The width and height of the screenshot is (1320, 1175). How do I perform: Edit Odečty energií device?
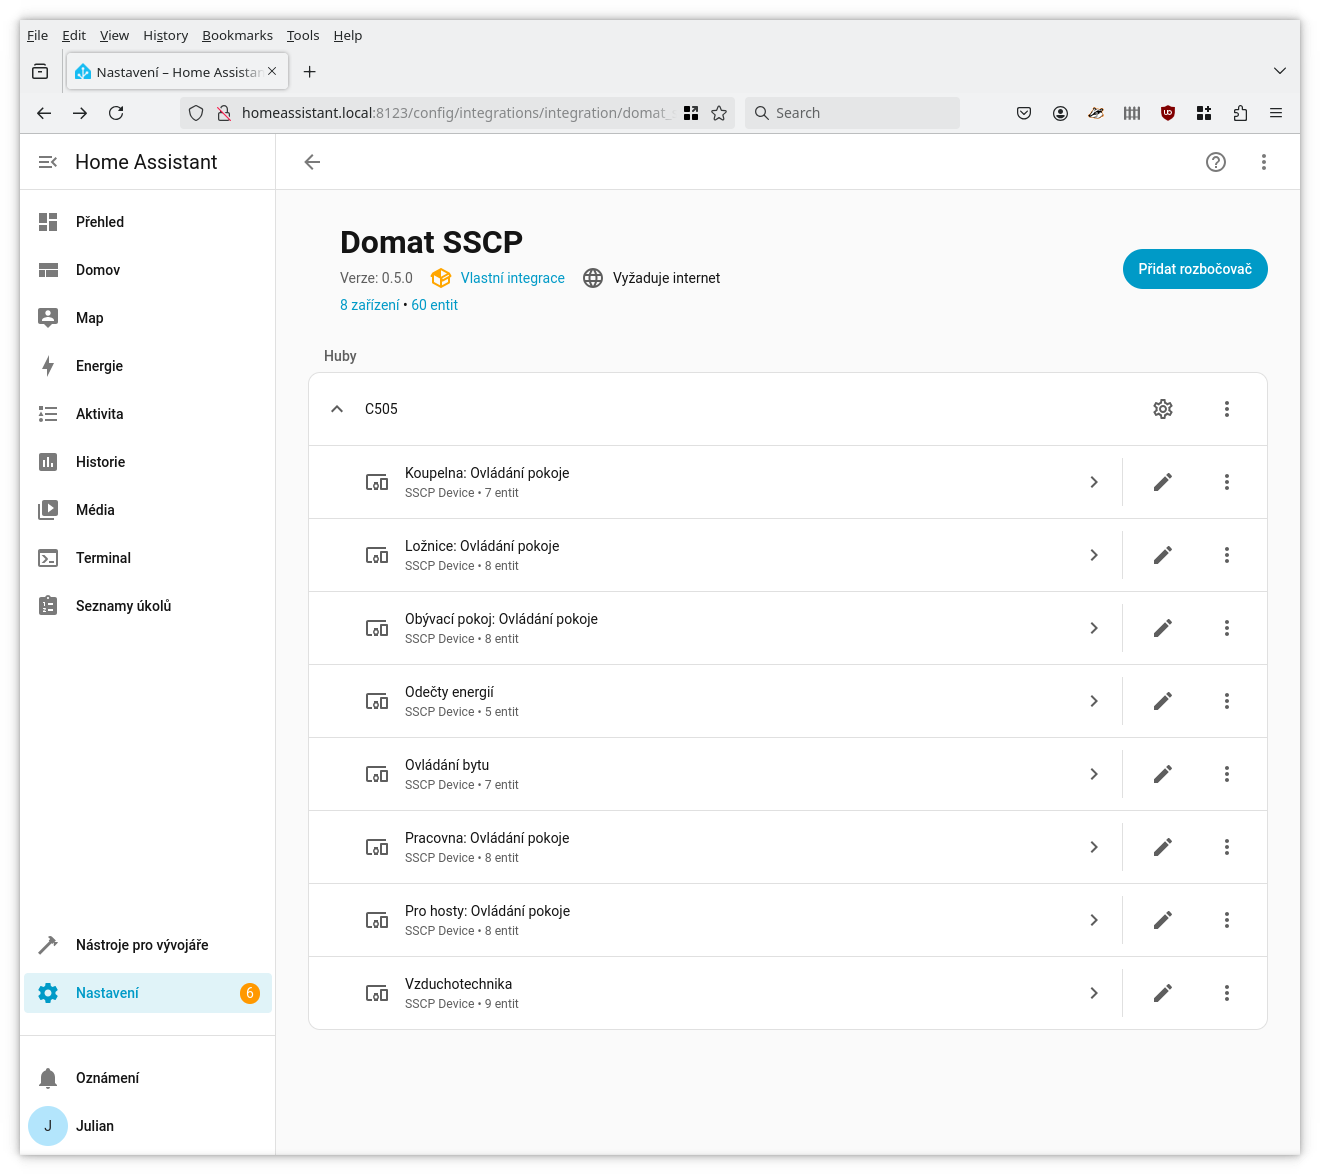click(x=1163, y=701)
